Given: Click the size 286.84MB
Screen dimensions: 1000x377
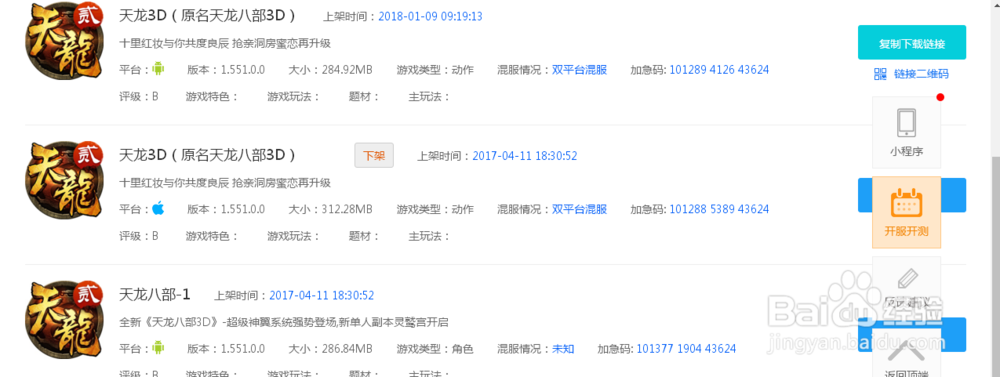Looking at the screenshot, I should click(x=348, y=349).
